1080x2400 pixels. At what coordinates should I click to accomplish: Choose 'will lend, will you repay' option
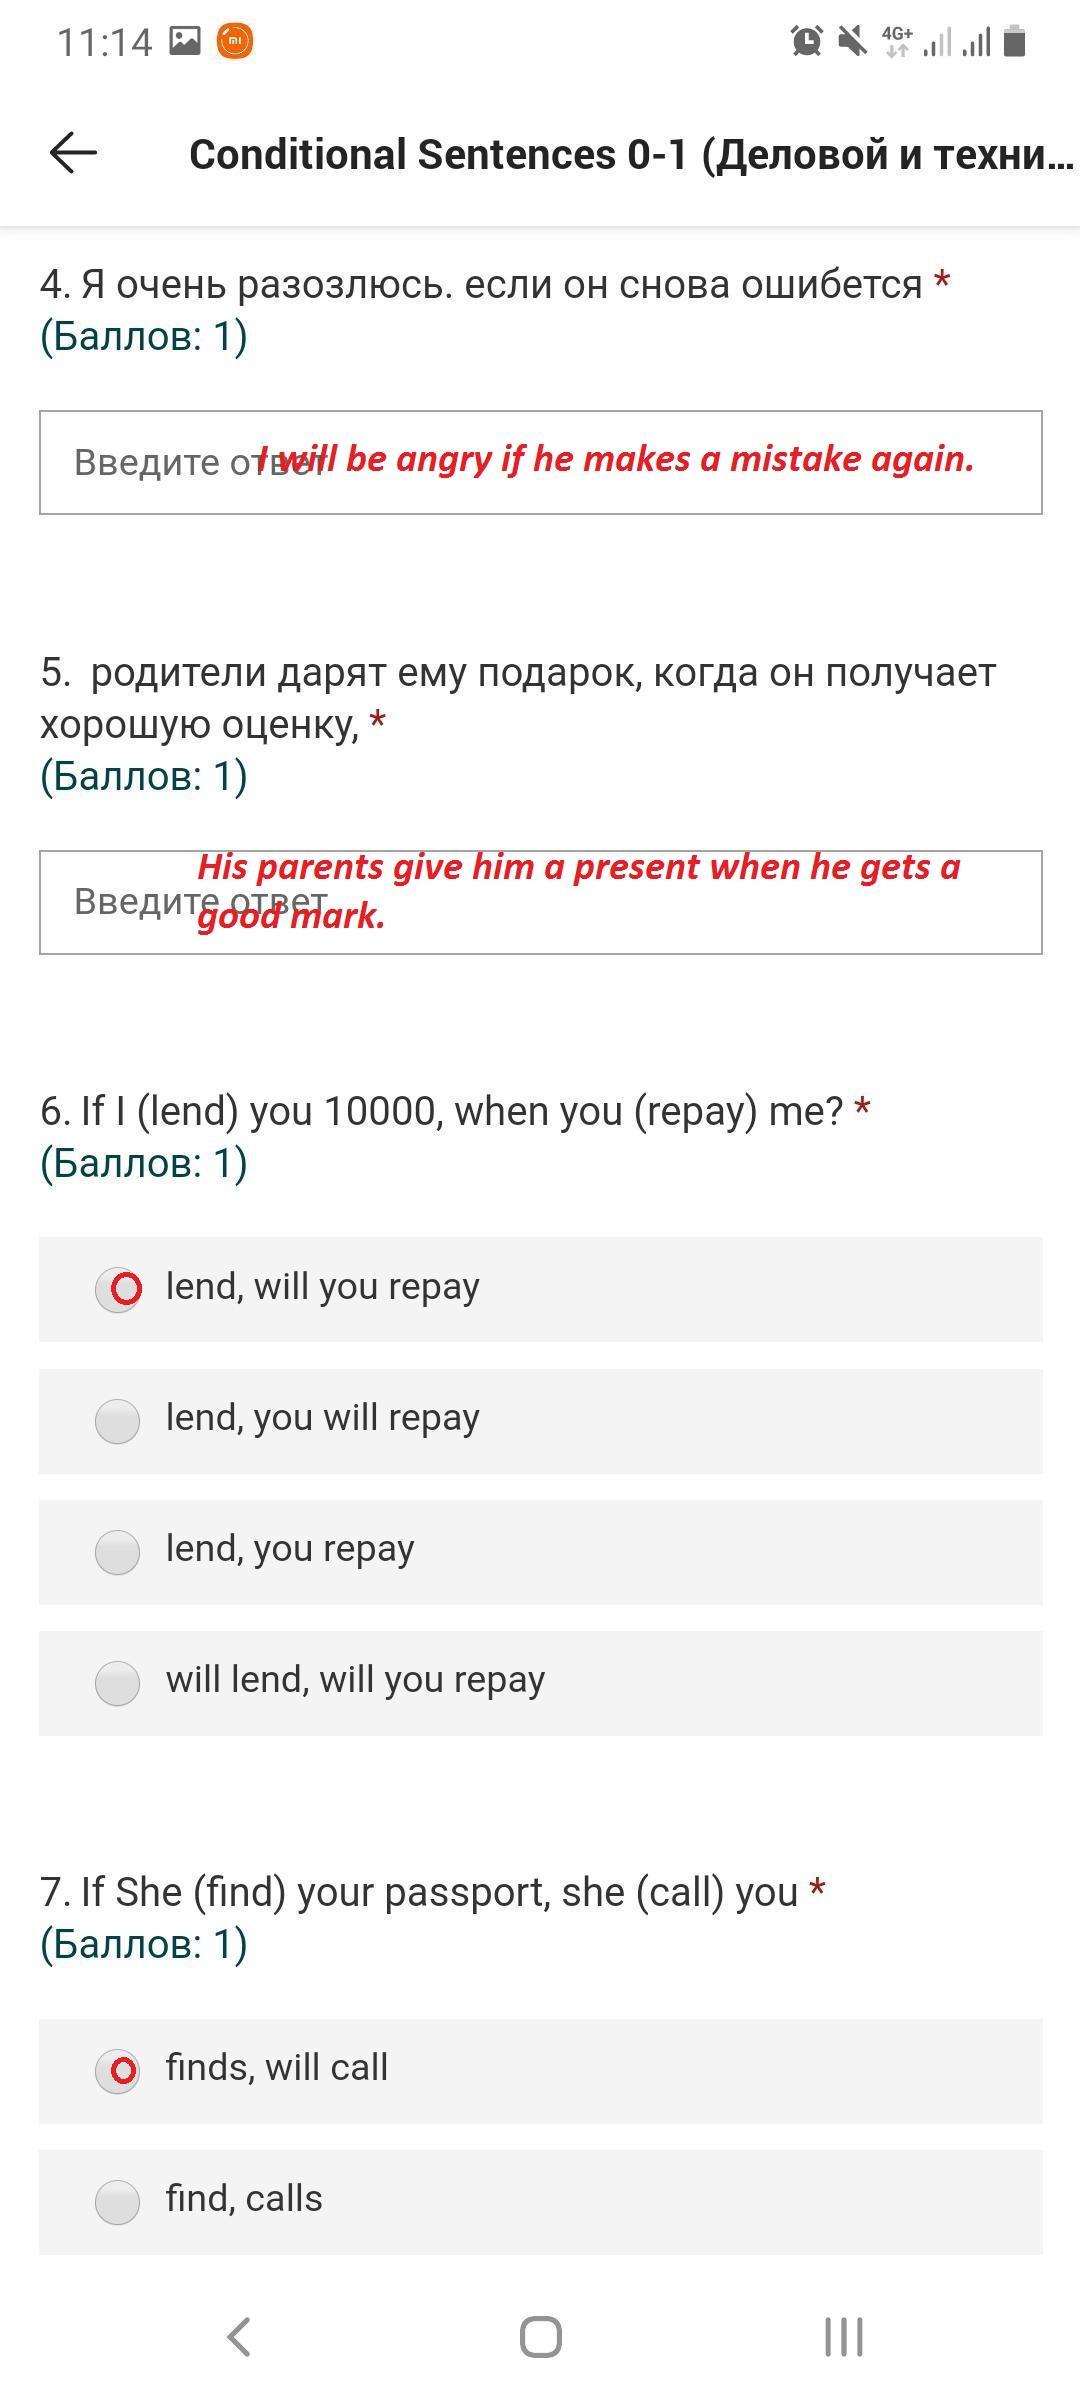pos(541,1682)
